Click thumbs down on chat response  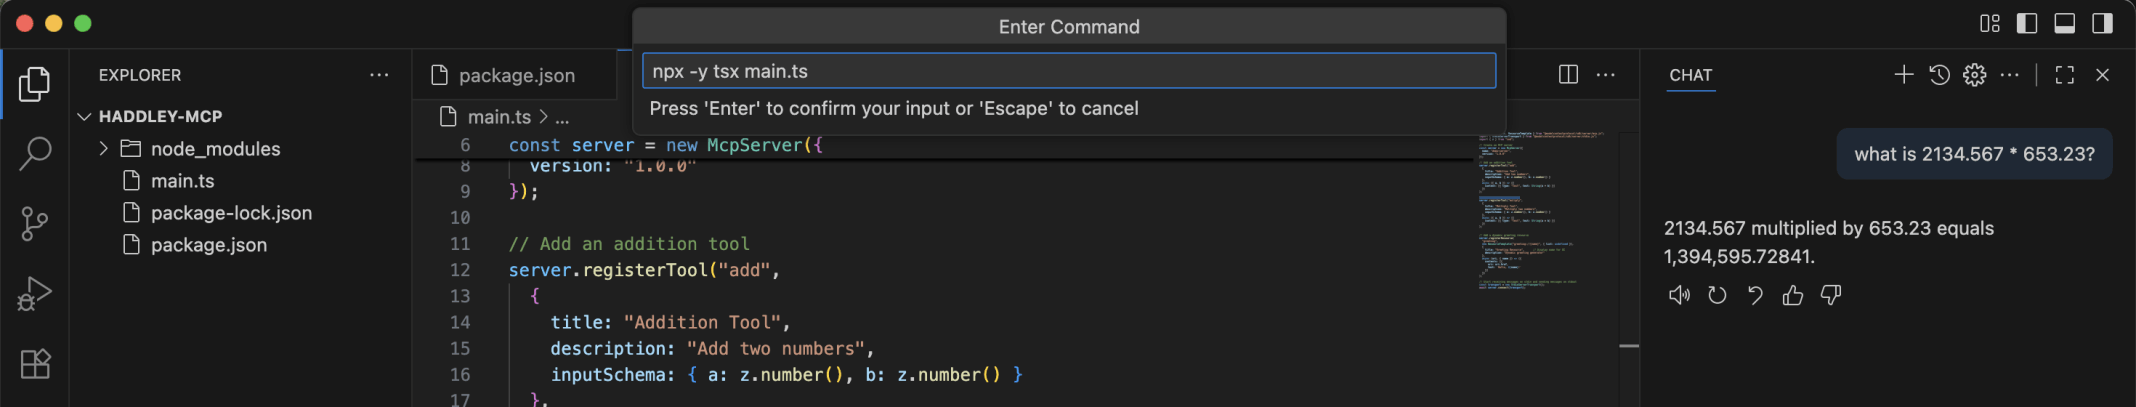click(x=1831, y=295)
